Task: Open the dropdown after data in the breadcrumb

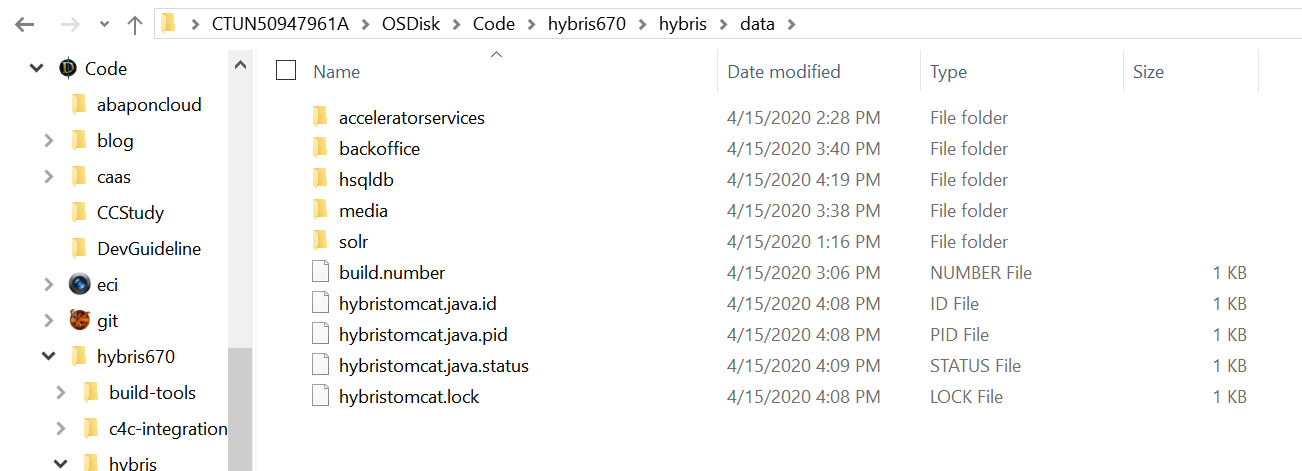Action: [793, 24]
